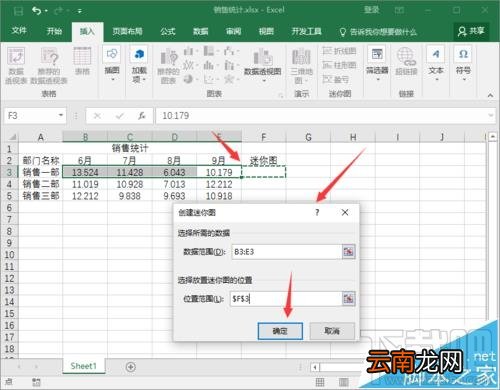Screen dimensions: 500x390
Task: Click the Data Range field showing B3:E3
Action: [x=286, y=252]
